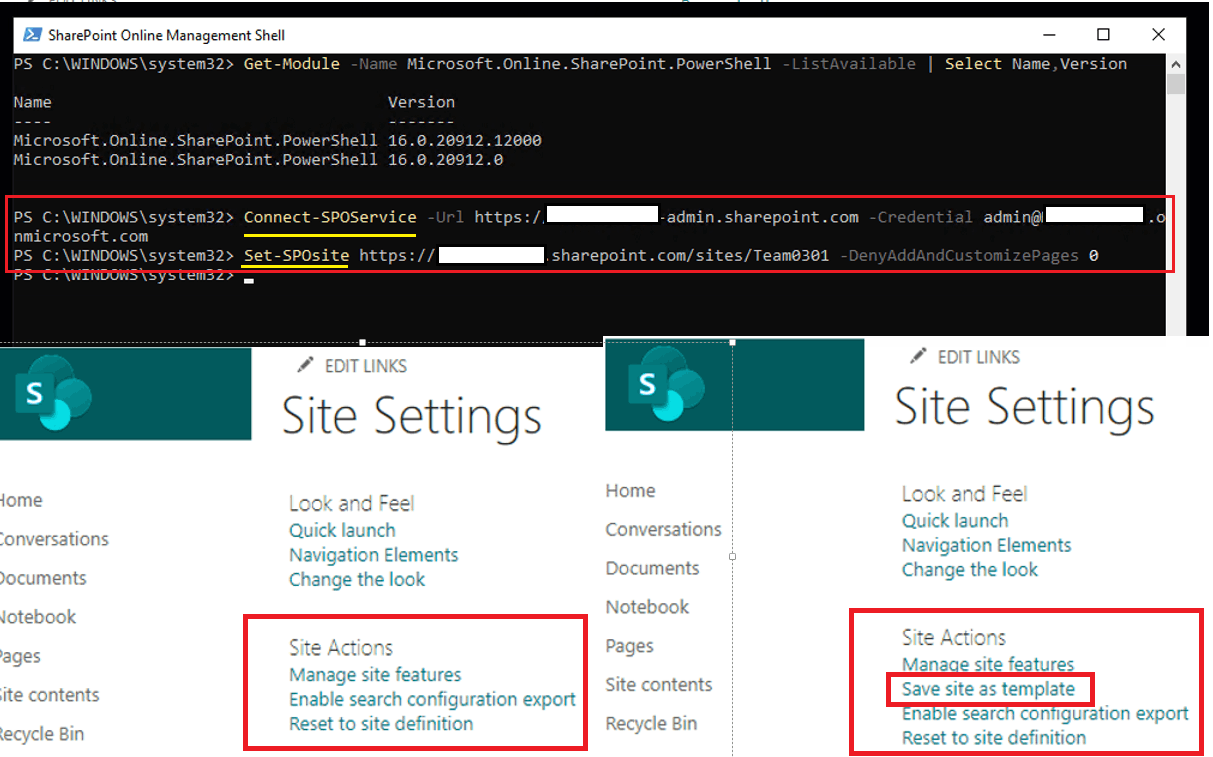This screenshot has height=757, width=1213.
Task: Click the -ListAvailable parameter in the shell
Action: [x=848, y=64]
